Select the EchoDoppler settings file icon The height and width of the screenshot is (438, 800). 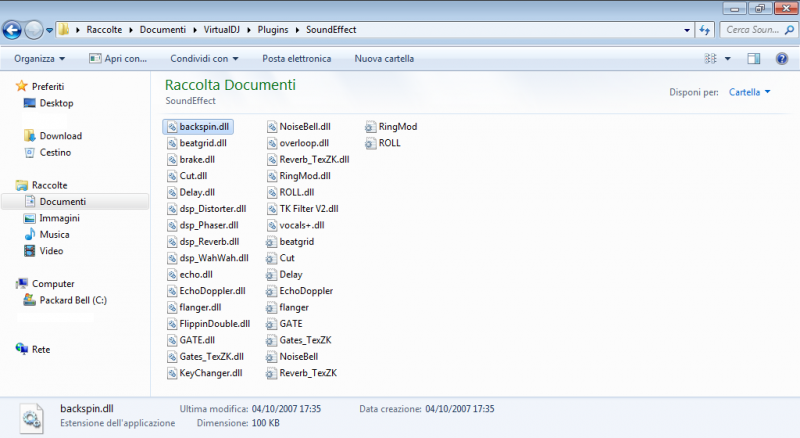(x=271, y=291)
